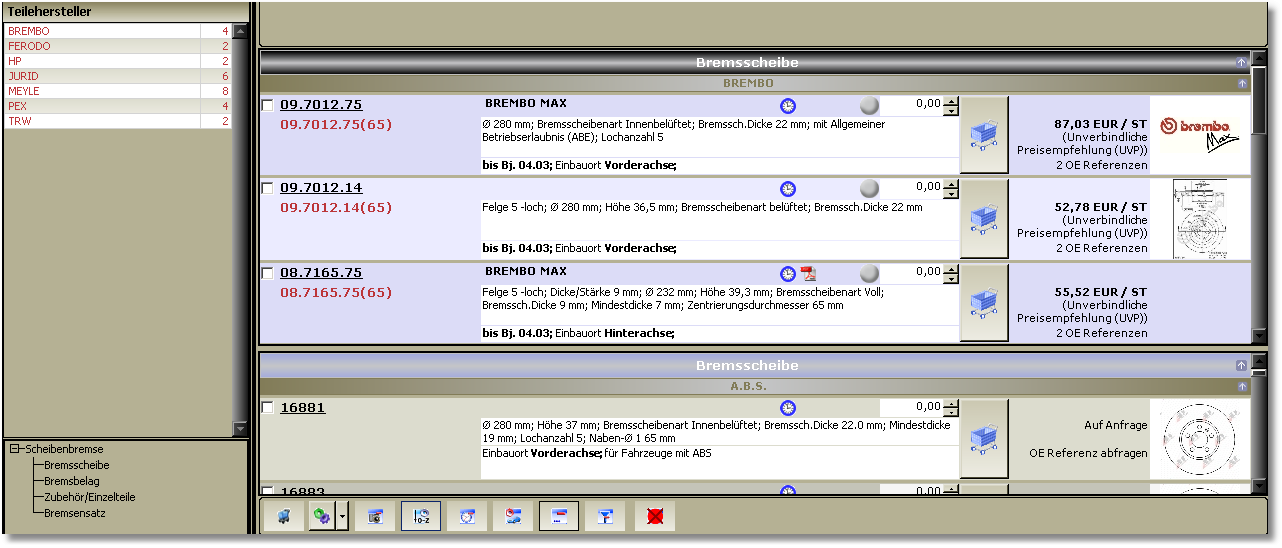Click the red crossed-out cancel toolbar icon

(655, 516)
